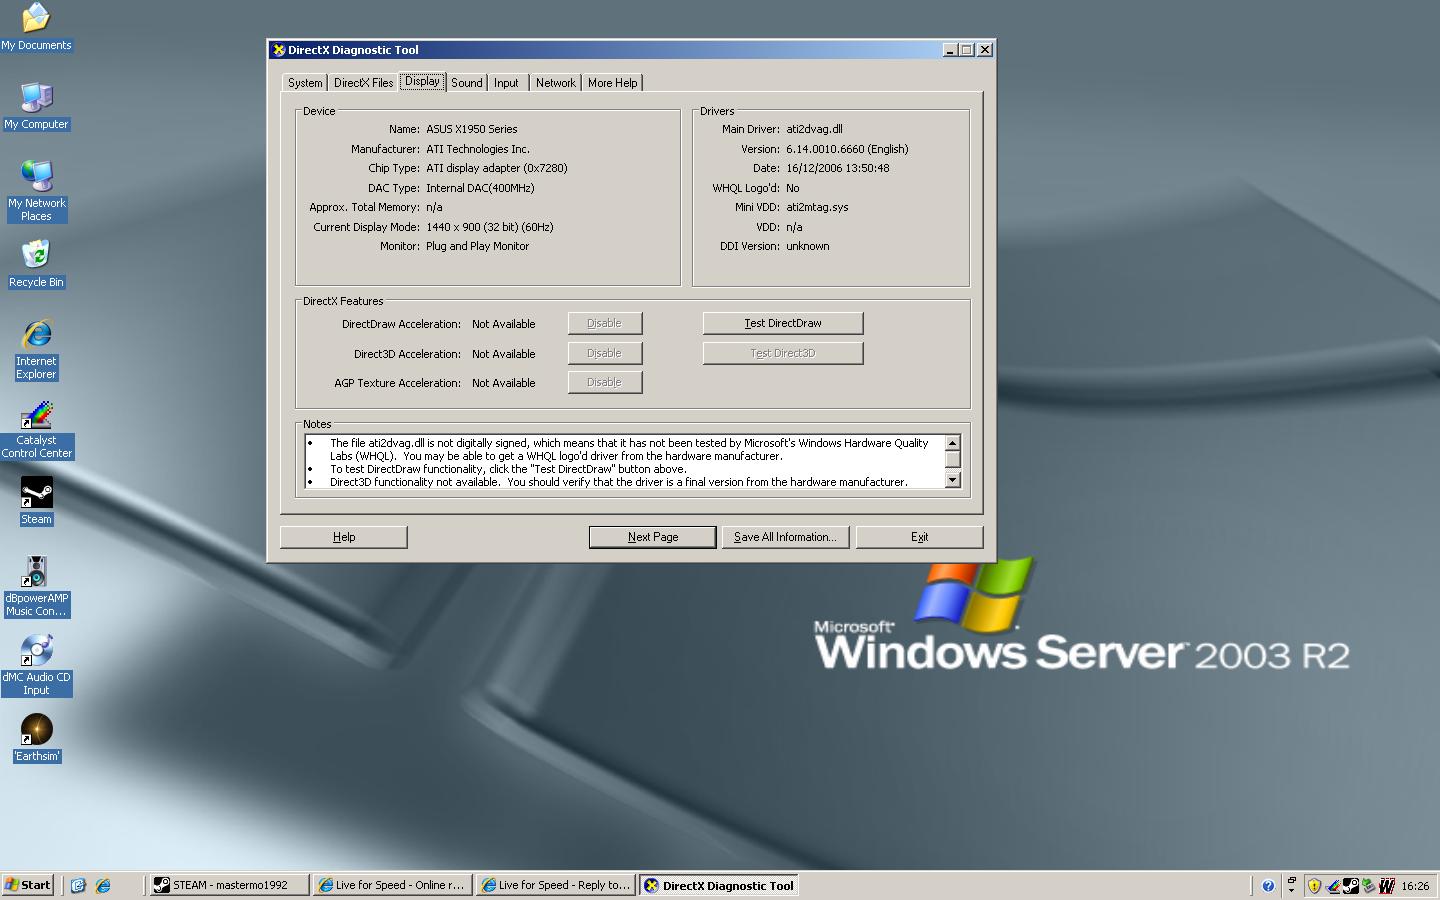Switch to Live for Speed - Online taskbar window
Screen dimensions: 1440x900
click(392, 885)
